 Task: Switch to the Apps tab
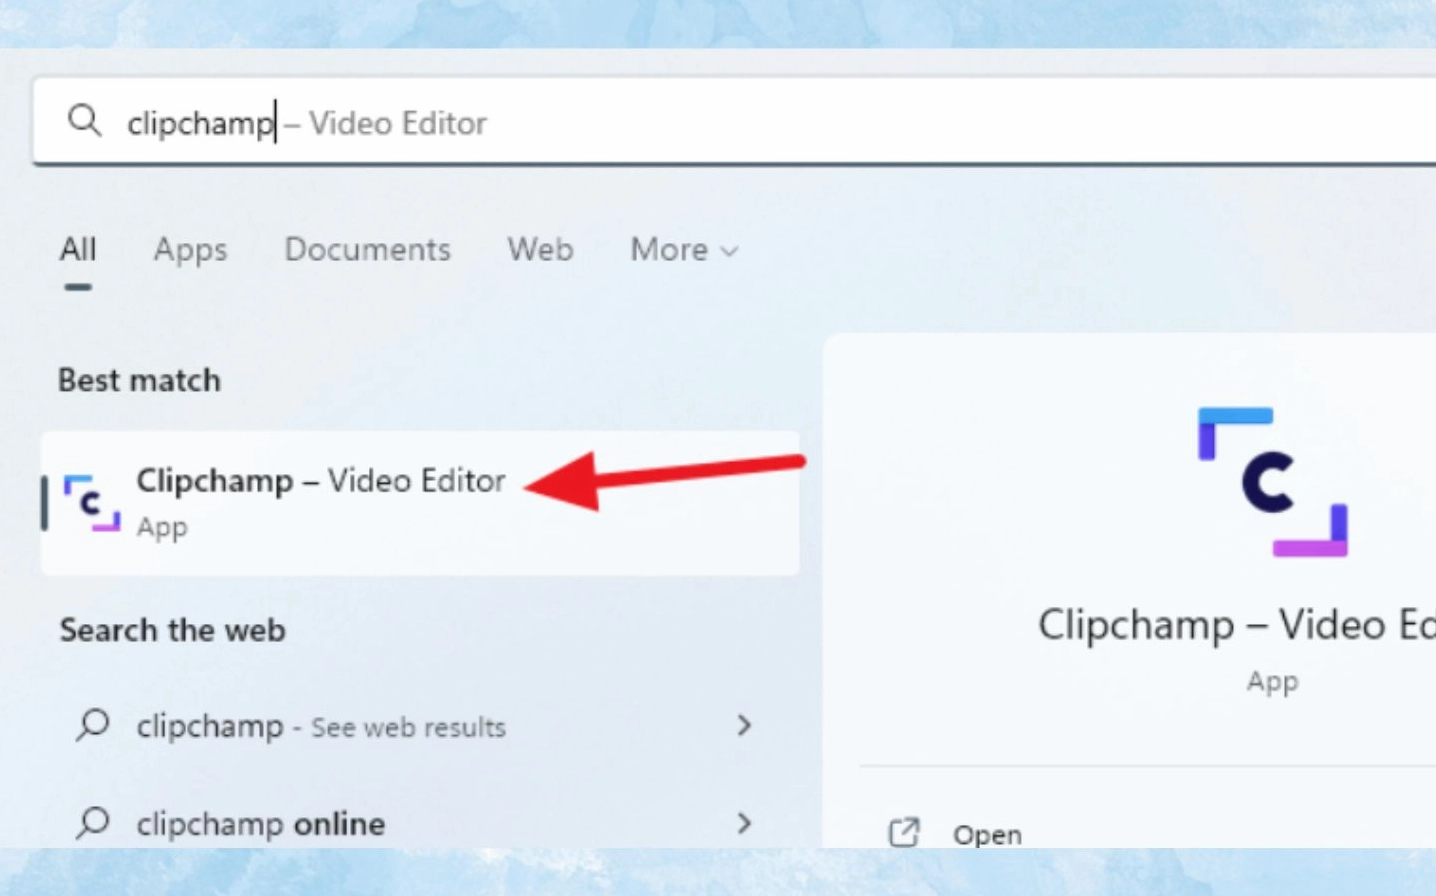coord(190,250)
